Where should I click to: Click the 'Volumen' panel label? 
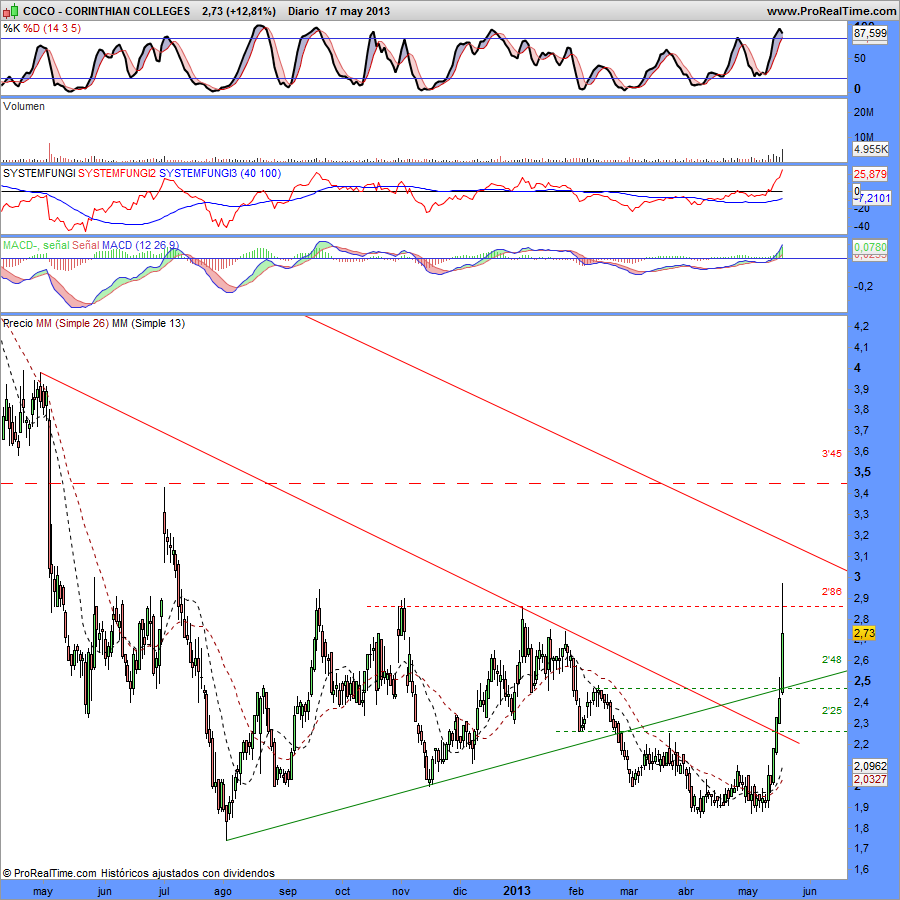(x=24, y=106)
